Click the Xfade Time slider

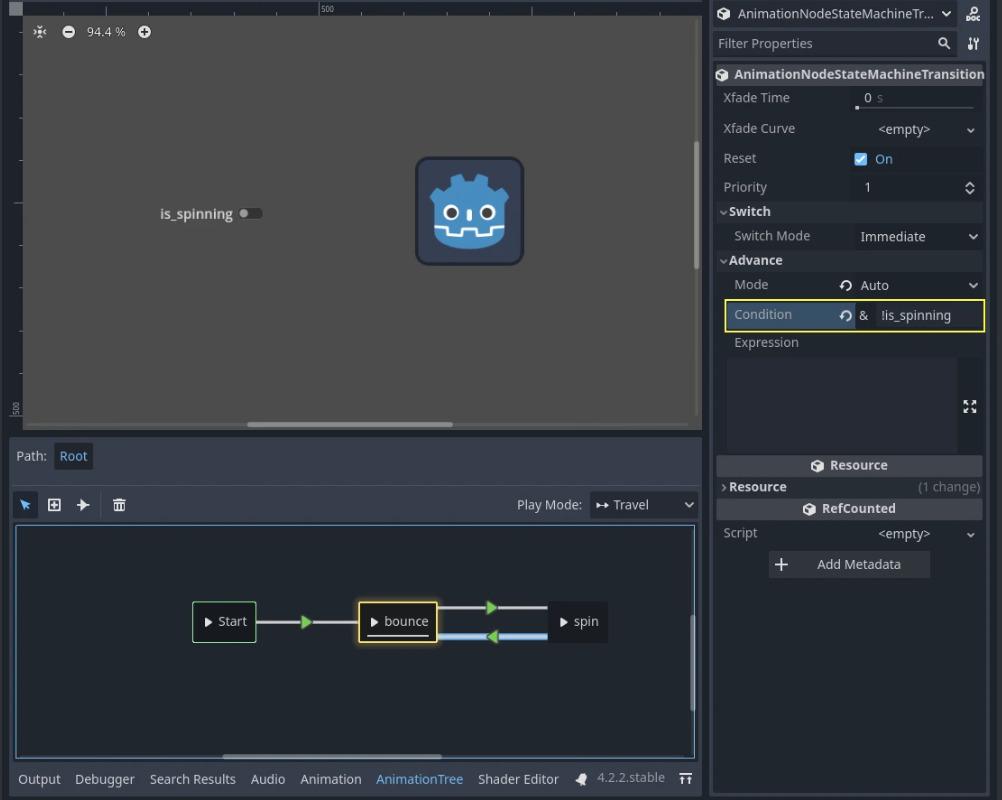click(914, 106)
